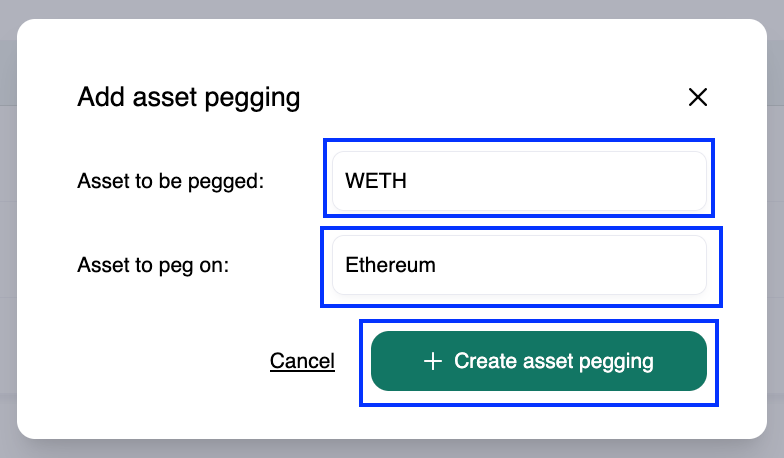The image size is (784, 458).
Task: Focus the Asset to be pegged field
Action: pyautogui.click(x=519, y=181)
